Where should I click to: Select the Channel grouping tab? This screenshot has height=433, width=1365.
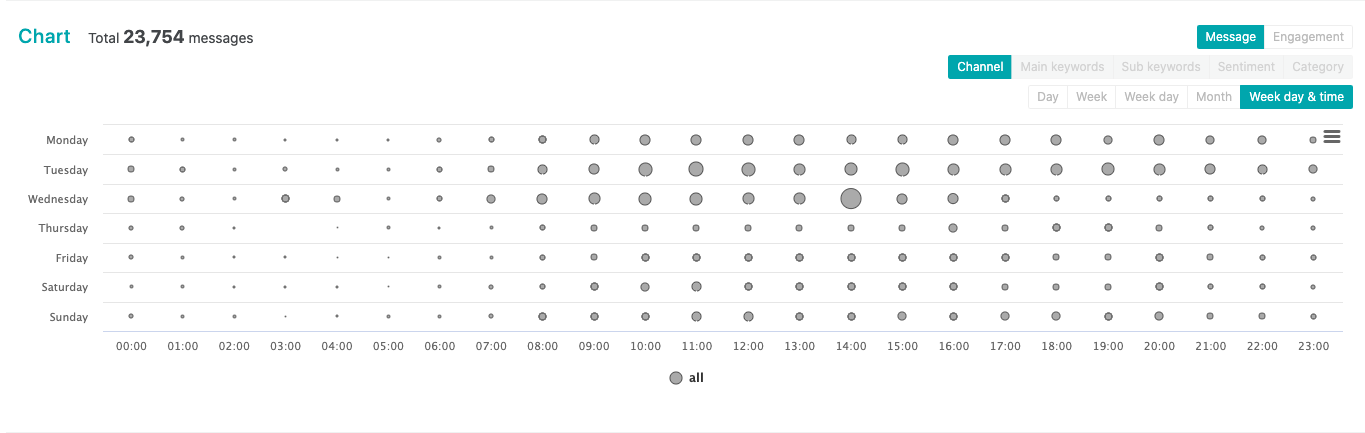tap(980, 67)
